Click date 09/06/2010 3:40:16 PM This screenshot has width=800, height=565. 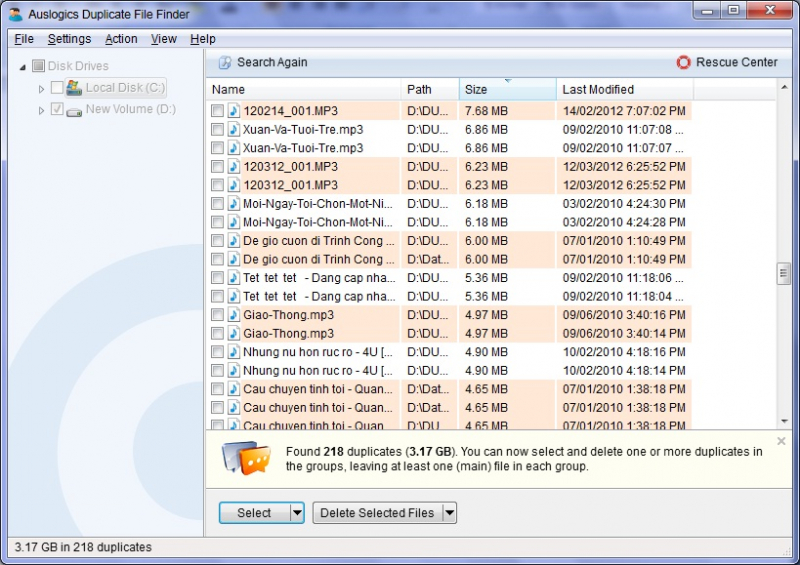(624, 315)
